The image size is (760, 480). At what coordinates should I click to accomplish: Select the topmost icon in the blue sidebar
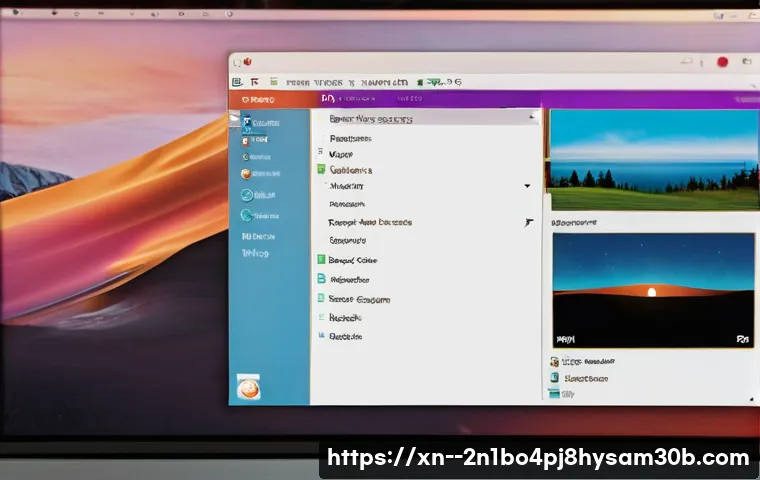click(247, 123)
